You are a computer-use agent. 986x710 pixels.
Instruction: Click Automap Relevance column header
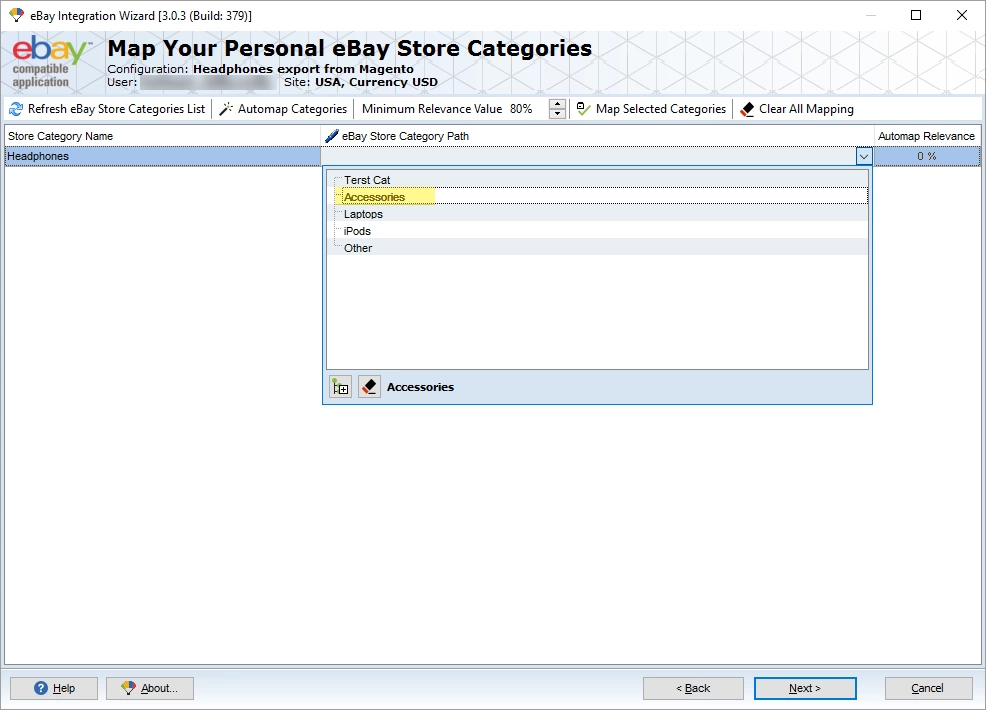coord(927,136)
